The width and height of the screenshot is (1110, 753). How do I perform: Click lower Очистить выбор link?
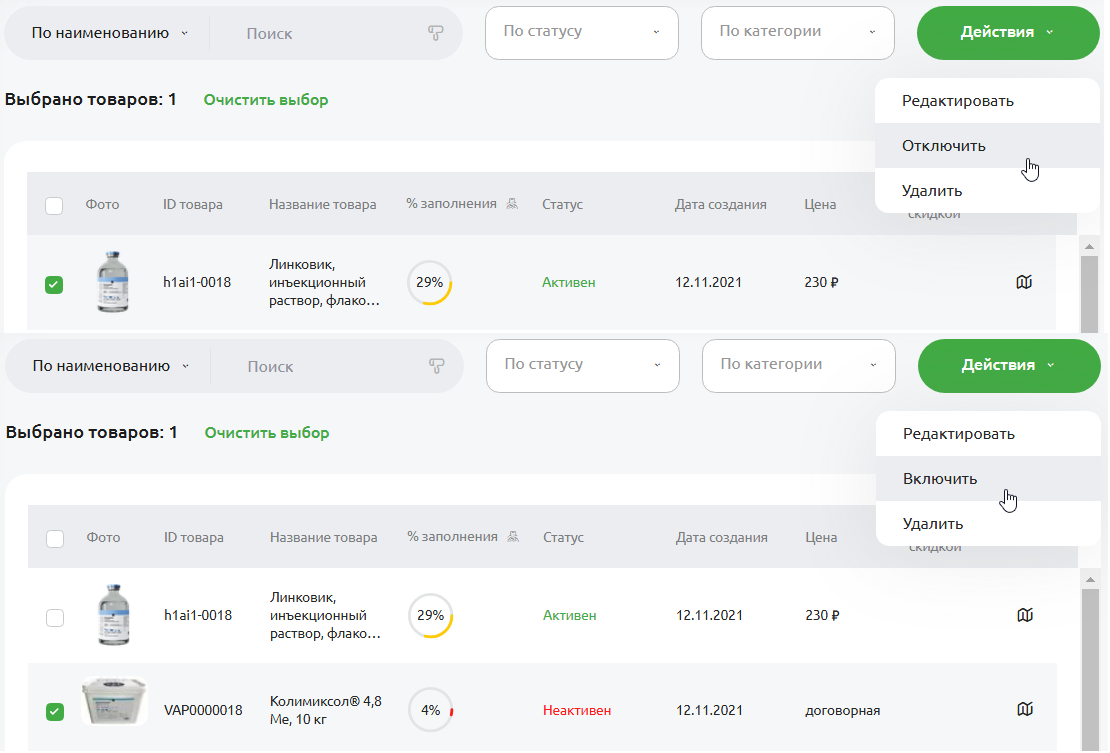pyautogui.click(x=267, y=433)
